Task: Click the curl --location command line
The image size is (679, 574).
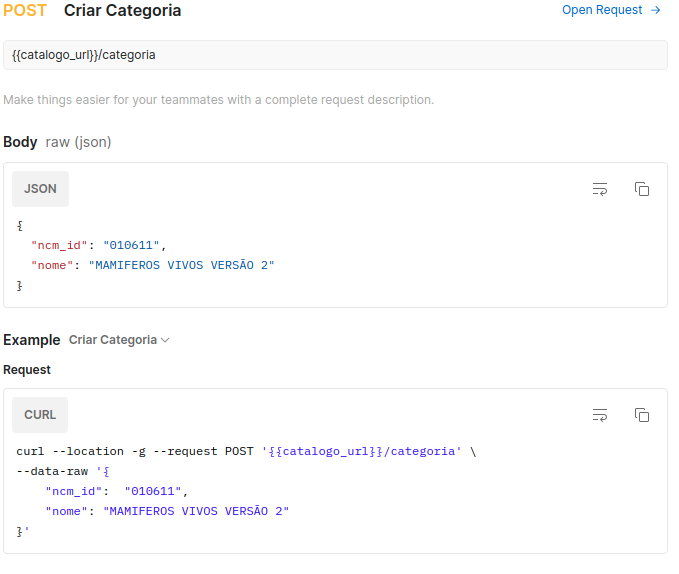Action: coord(246,451)
